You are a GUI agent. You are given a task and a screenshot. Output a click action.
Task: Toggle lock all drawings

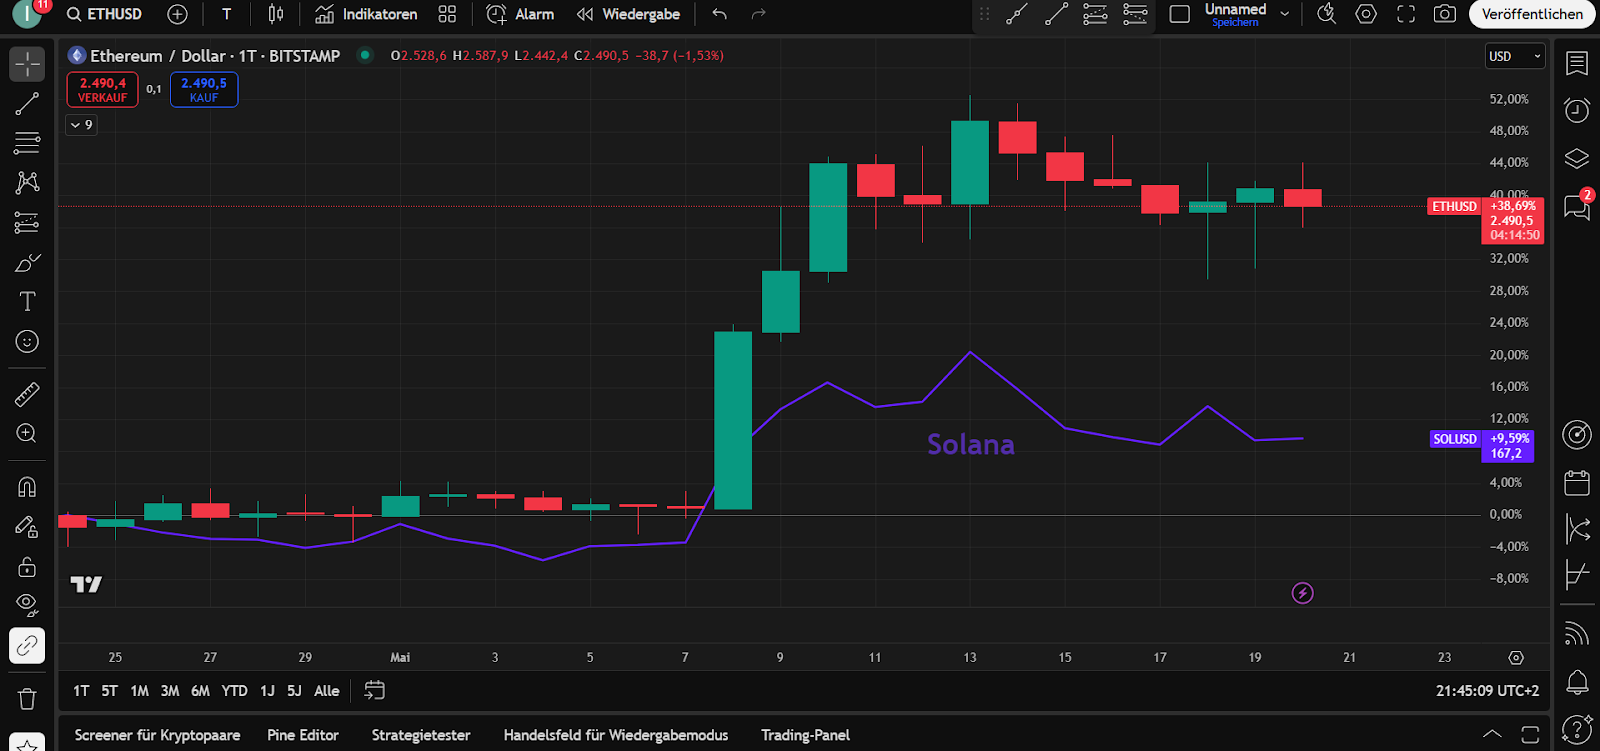(27, 567)
